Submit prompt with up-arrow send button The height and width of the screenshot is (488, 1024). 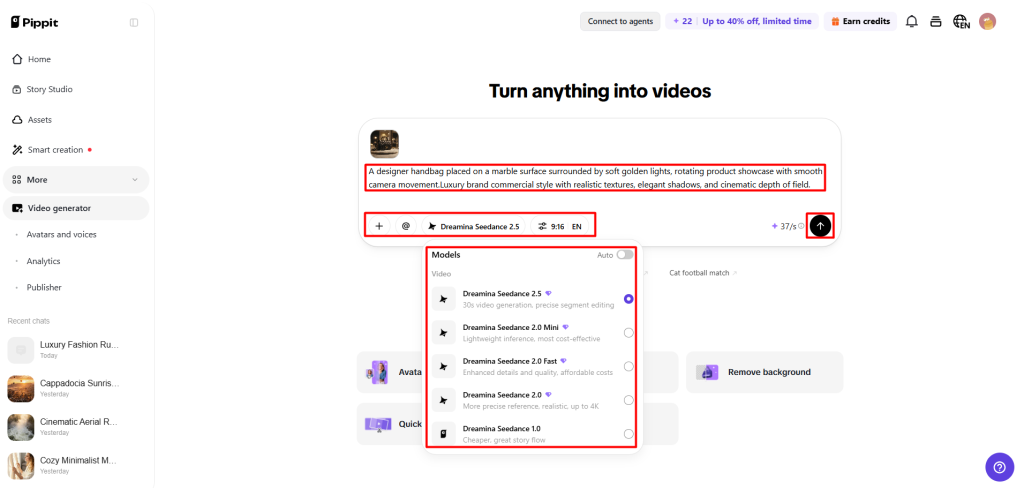tap(820, 226)
